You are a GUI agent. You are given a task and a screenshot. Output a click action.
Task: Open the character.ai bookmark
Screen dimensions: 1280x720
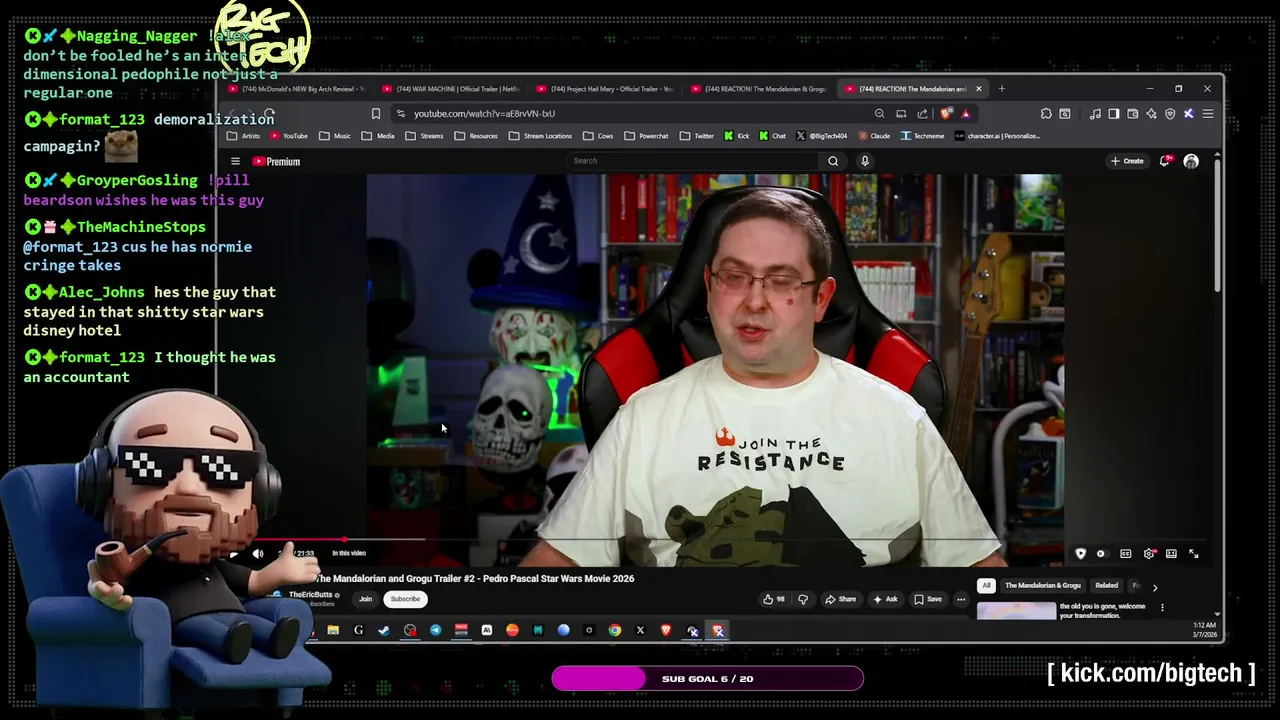click(998, 136)
